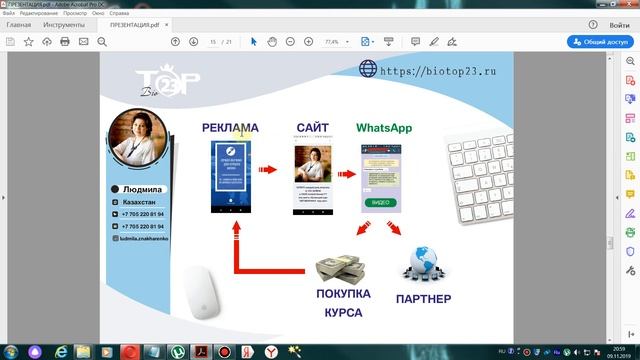Open Yandex Browser from the taskbar

coord(271,352)
